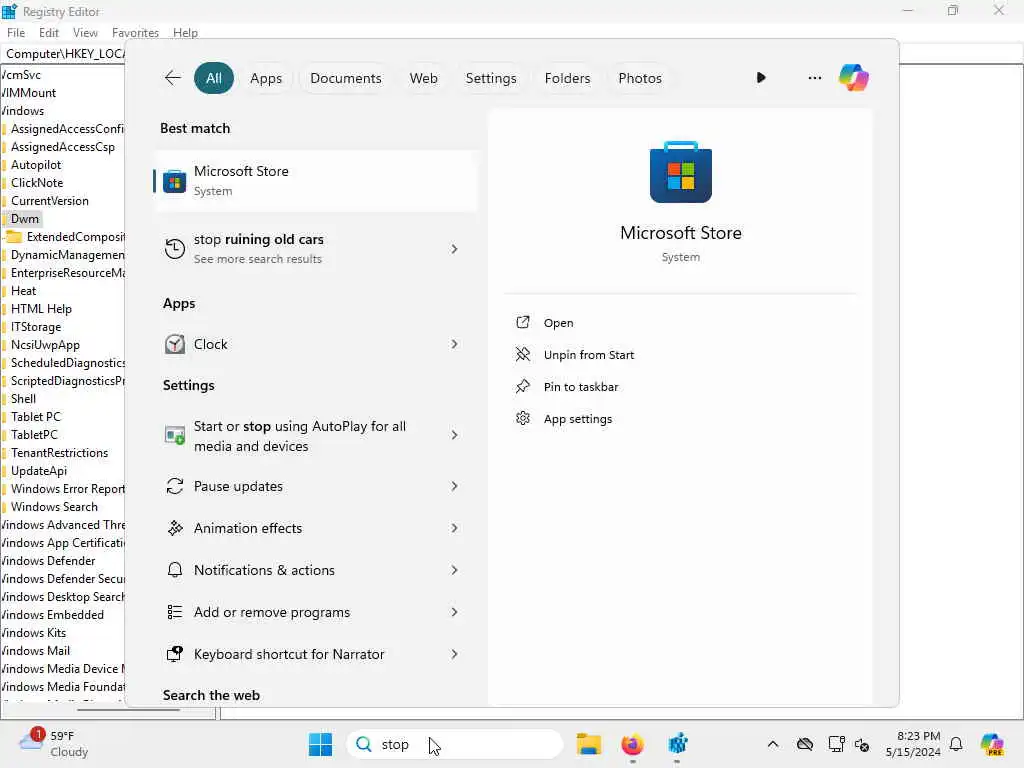
Task: Open the Edit menu in Registry Editor
Action: click(48, 33)
